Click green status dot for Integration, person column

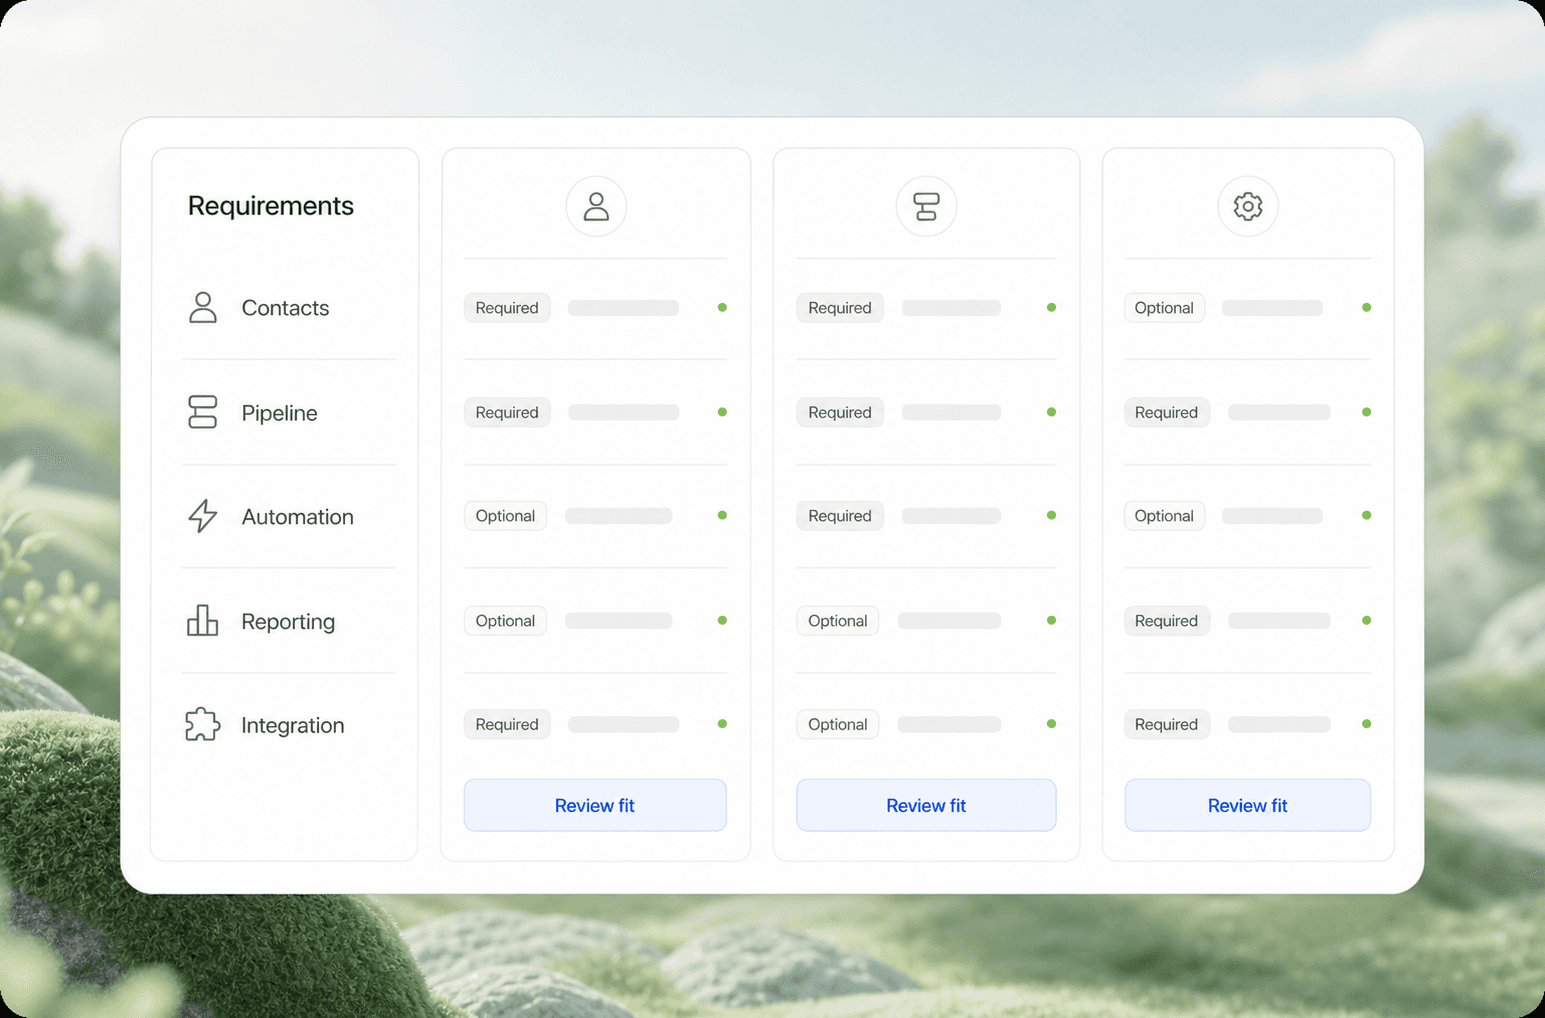coord(722,724)
